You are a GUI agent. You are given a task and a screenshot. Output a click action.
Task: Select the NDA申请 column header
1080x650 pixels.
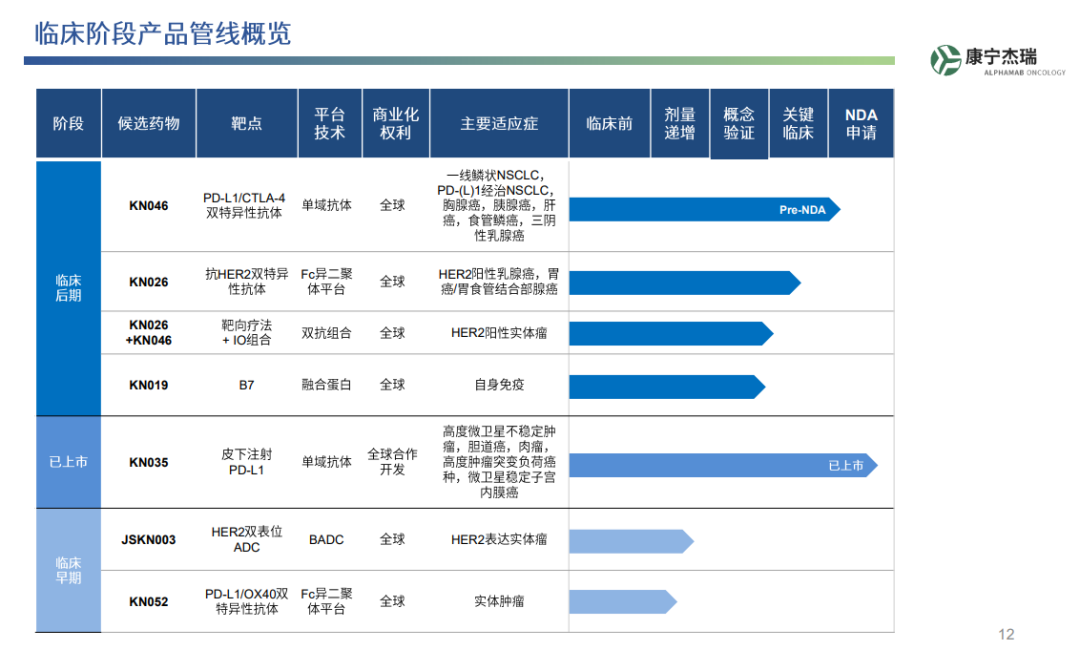(x=861, y=123)
